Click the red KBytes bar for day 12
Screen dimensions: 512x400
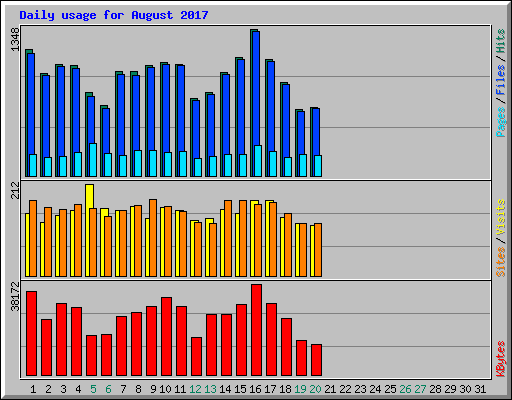point(196,357)
